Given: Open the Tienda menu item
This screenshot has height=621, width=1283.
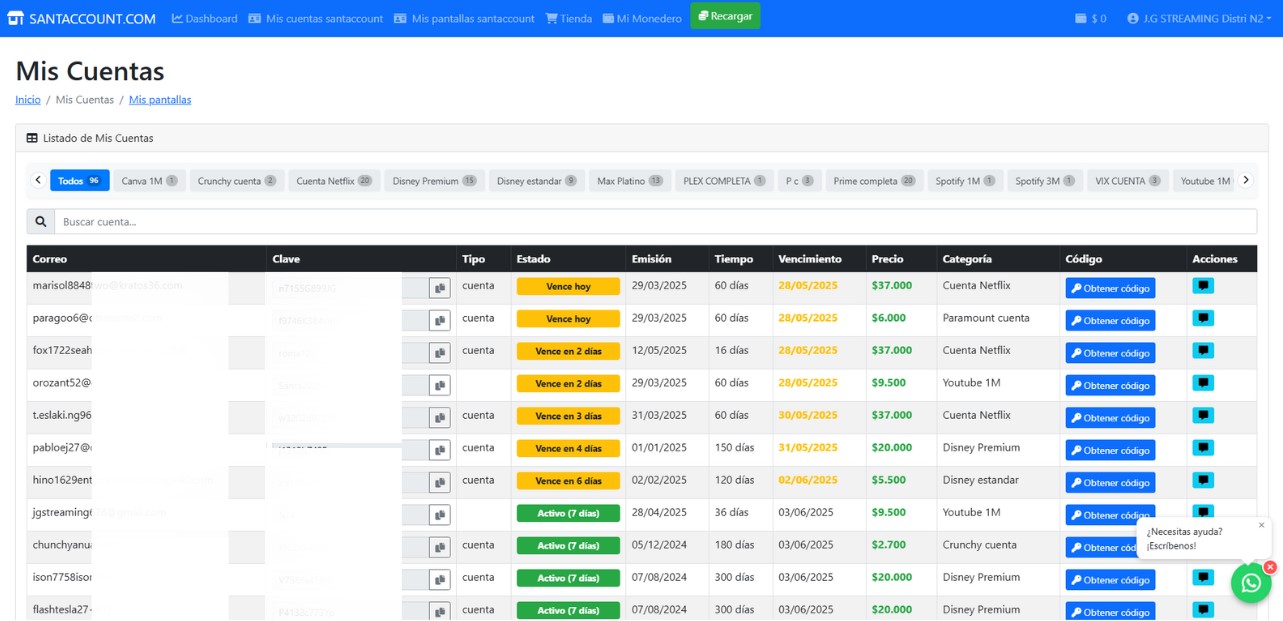Looking at the screenshot, I should (x=568, y=18).
